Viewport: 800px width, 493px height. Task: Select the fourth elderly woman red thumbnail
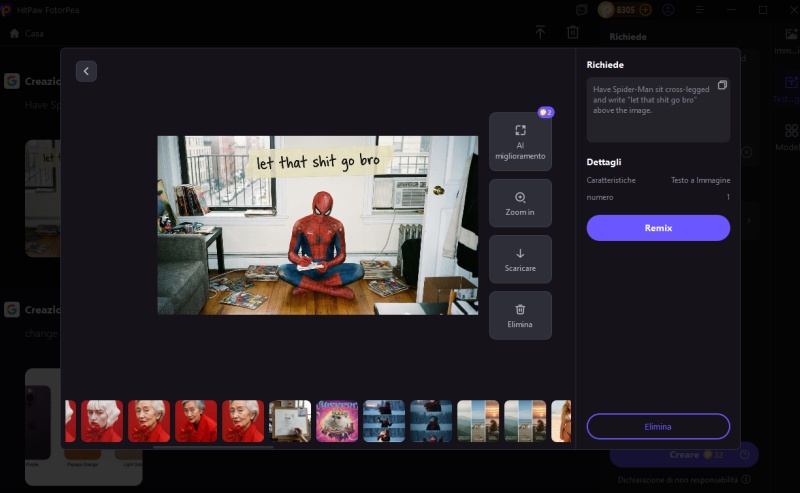(243, 421)
